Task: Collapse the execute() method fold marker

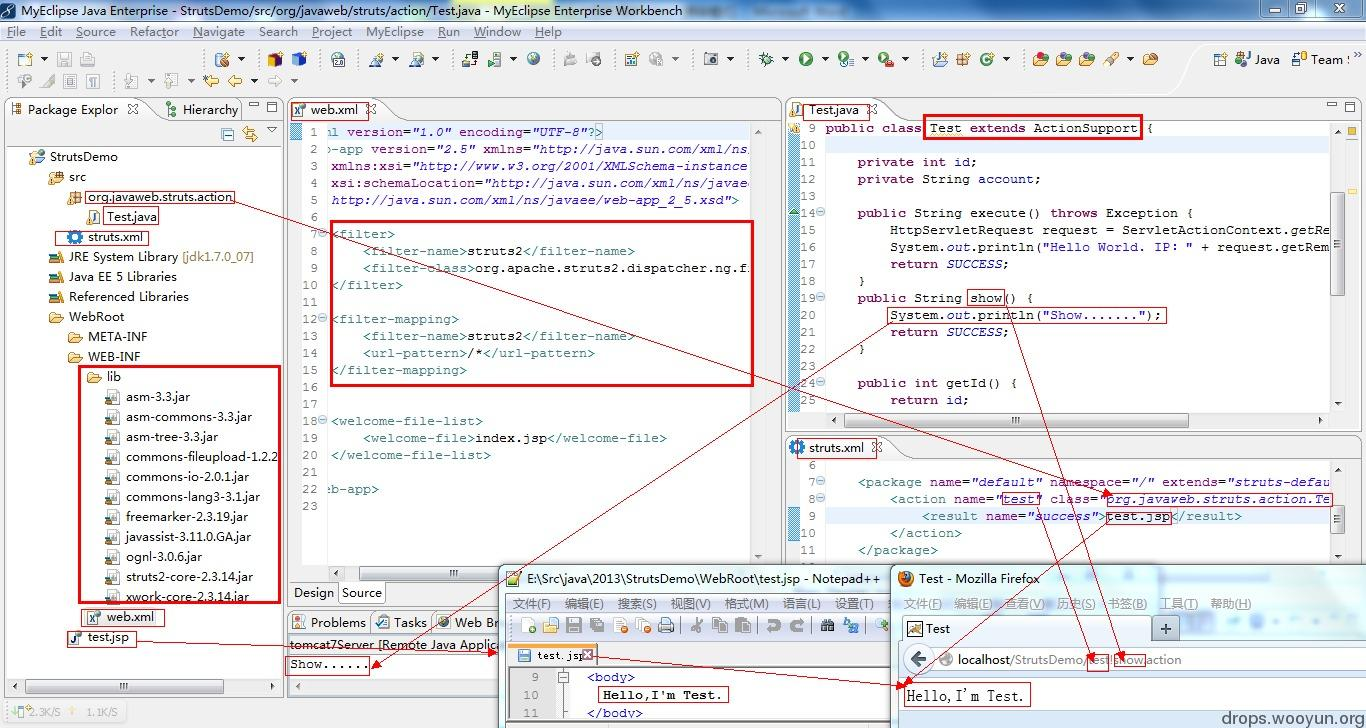Action: pos(821,213)
